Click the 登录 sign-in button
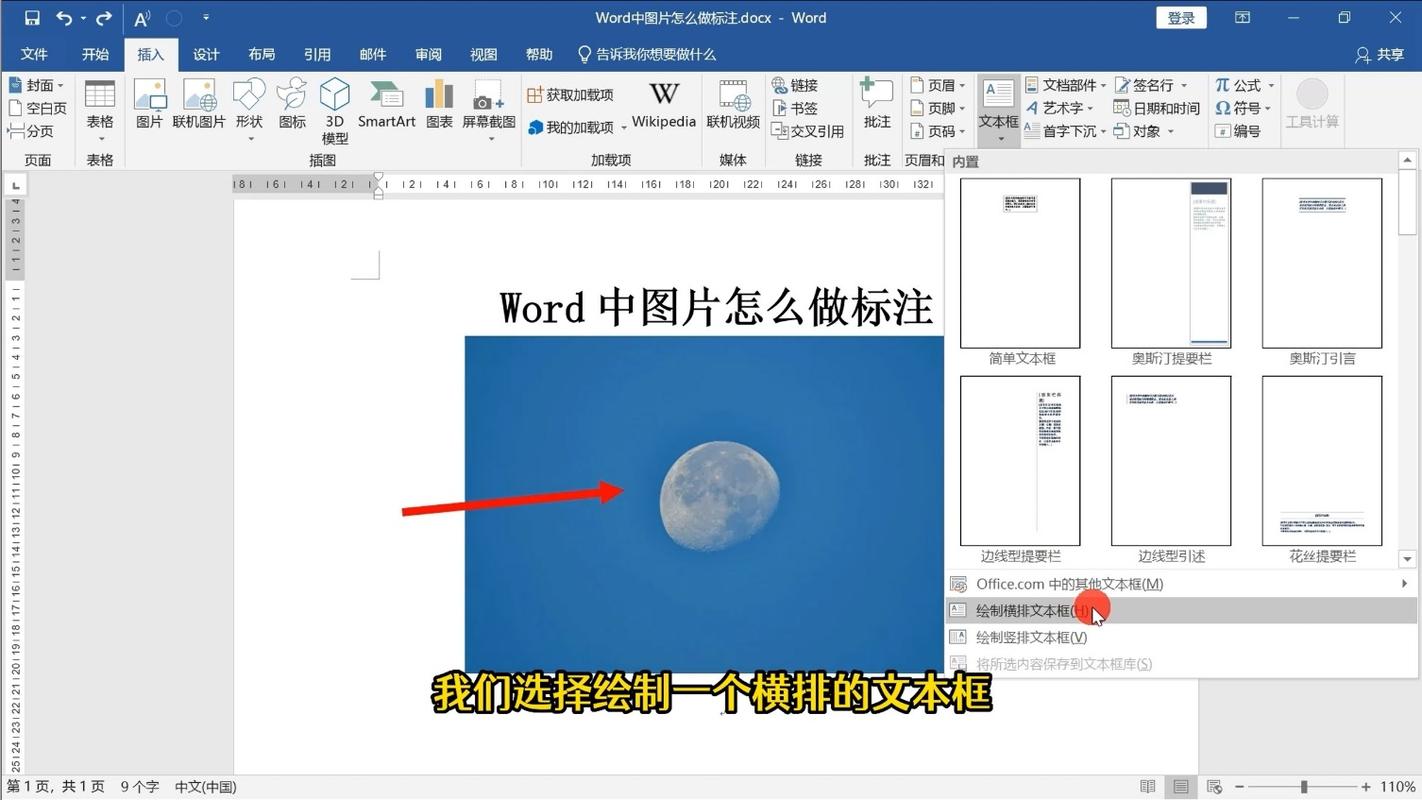 (1181, 18)
